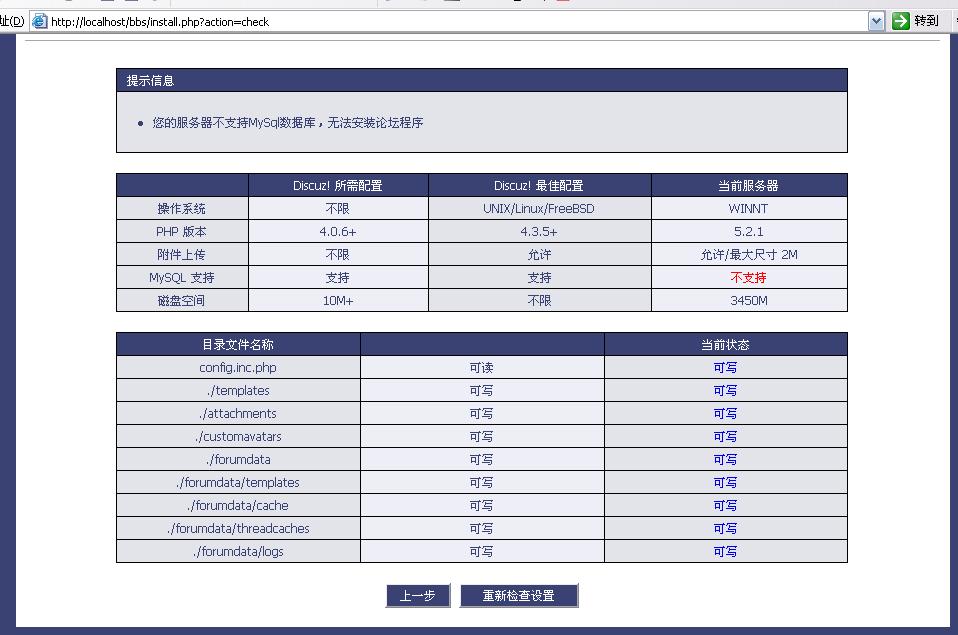Click the 操作系统 row label

point(182,208)
